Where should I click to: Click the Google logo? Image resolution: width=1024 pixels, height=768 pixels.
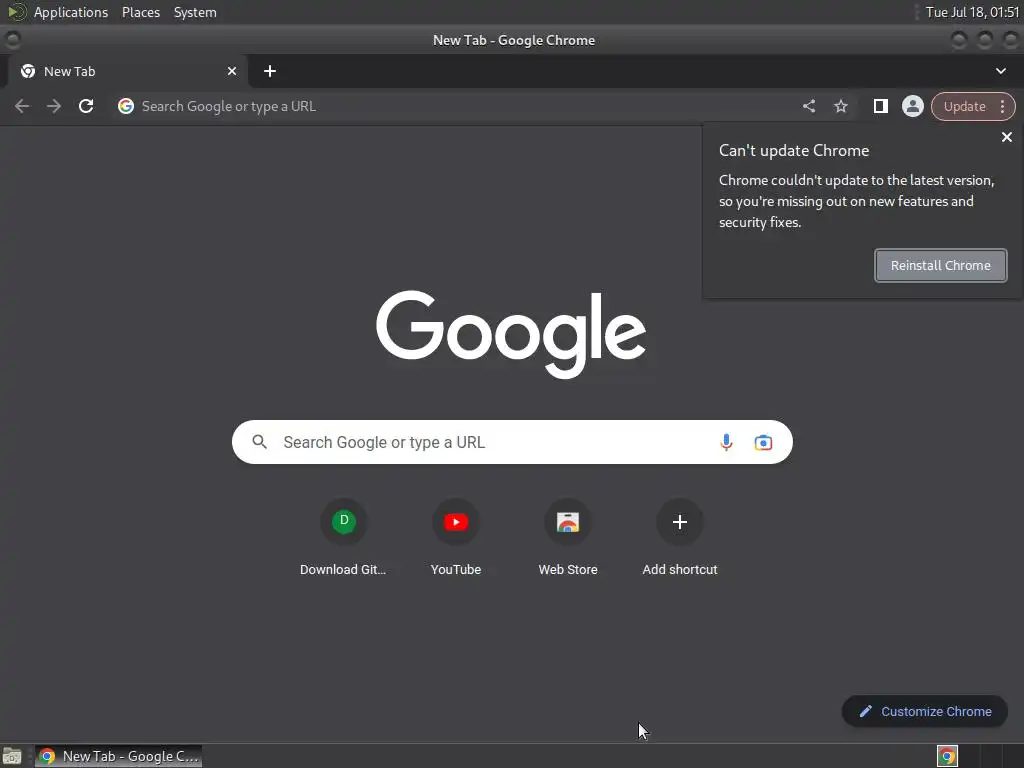click(x=511, y=334)
